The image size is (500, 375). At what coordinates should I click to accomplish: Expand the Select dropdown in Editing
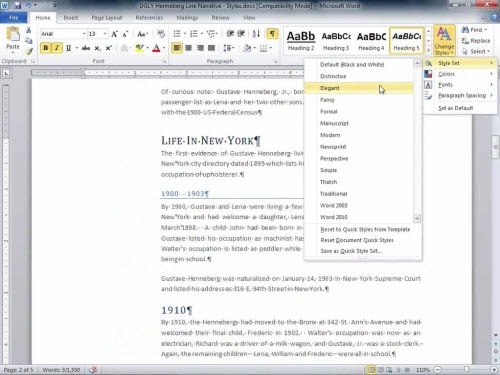pos(476,51)
